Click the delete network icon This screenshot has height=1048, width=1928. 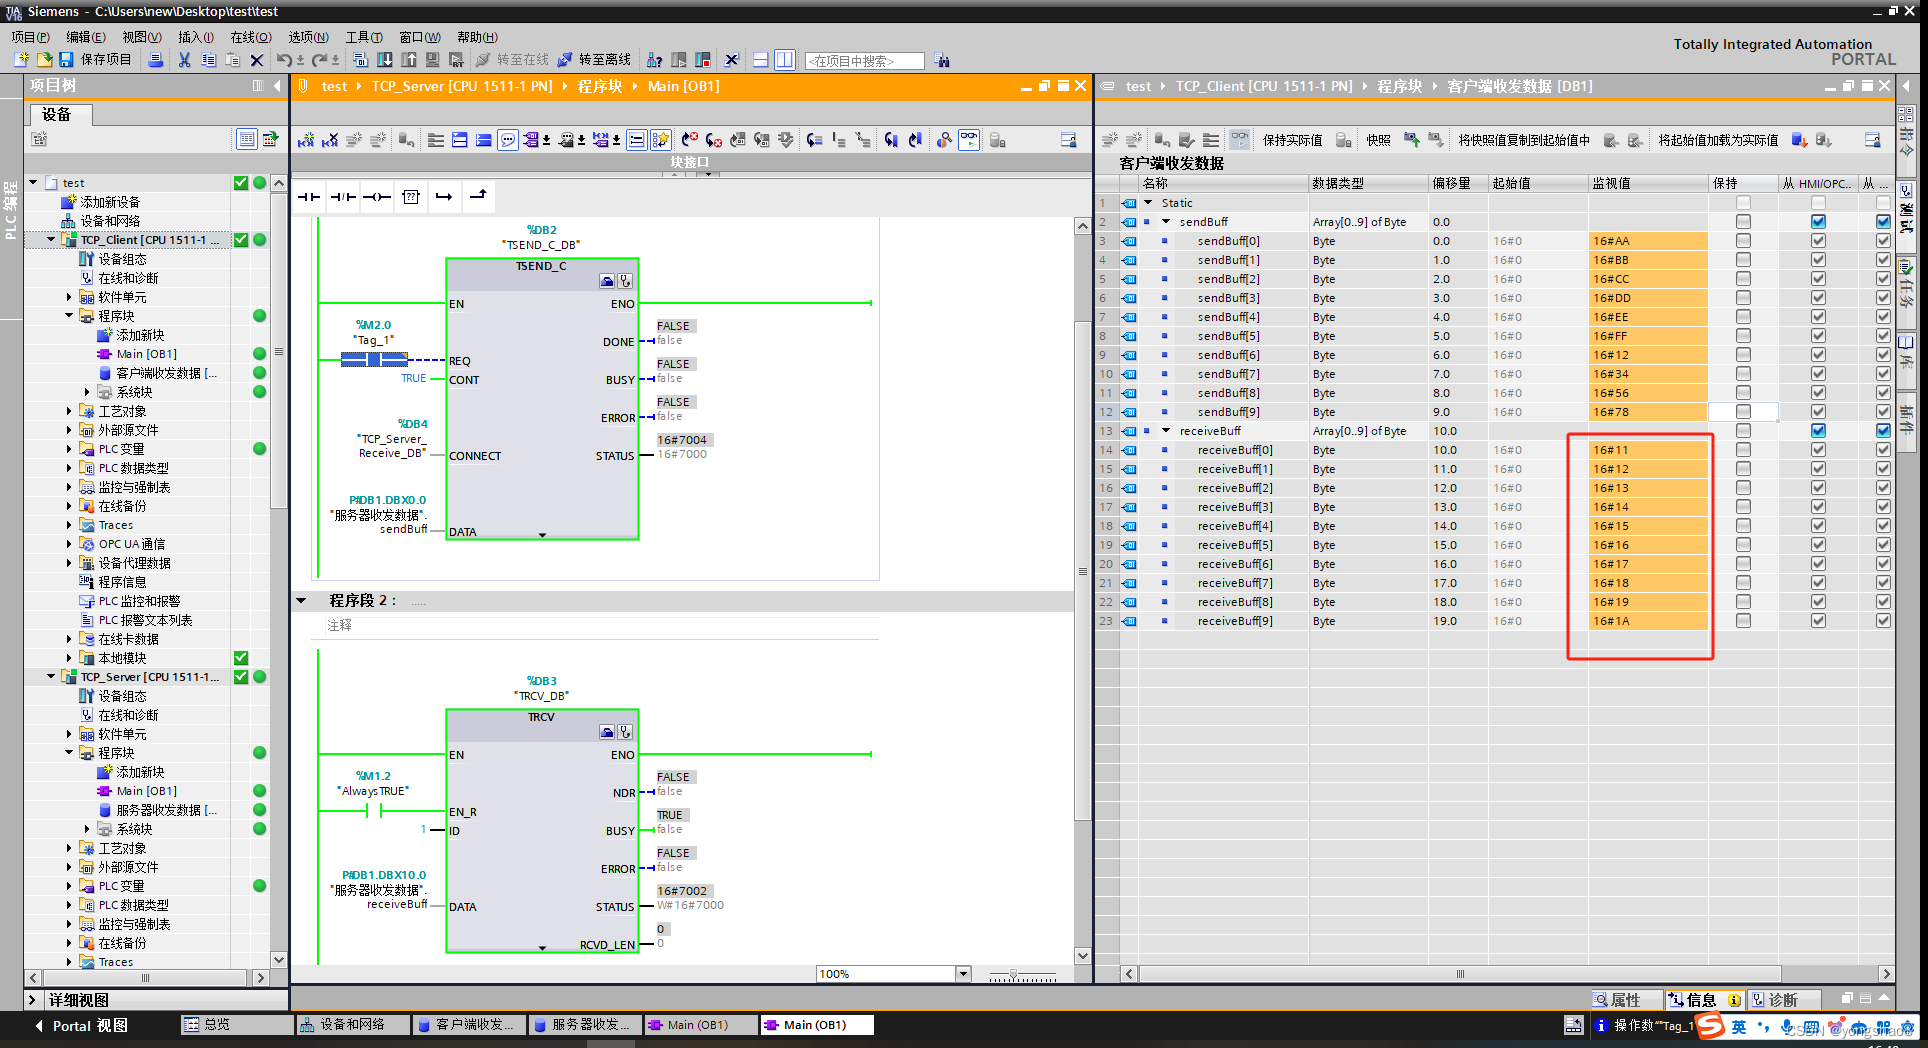click(x=330, y=140)
